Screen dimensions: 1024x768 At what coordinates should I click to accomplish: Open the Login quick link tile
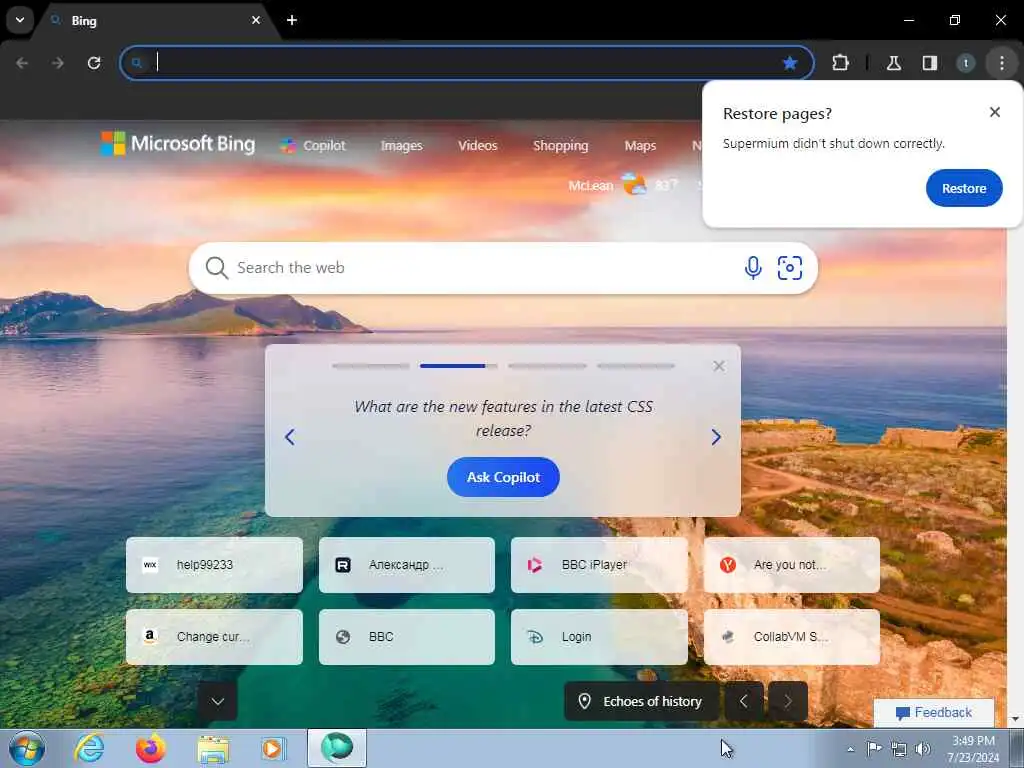(x=599, y=637)
